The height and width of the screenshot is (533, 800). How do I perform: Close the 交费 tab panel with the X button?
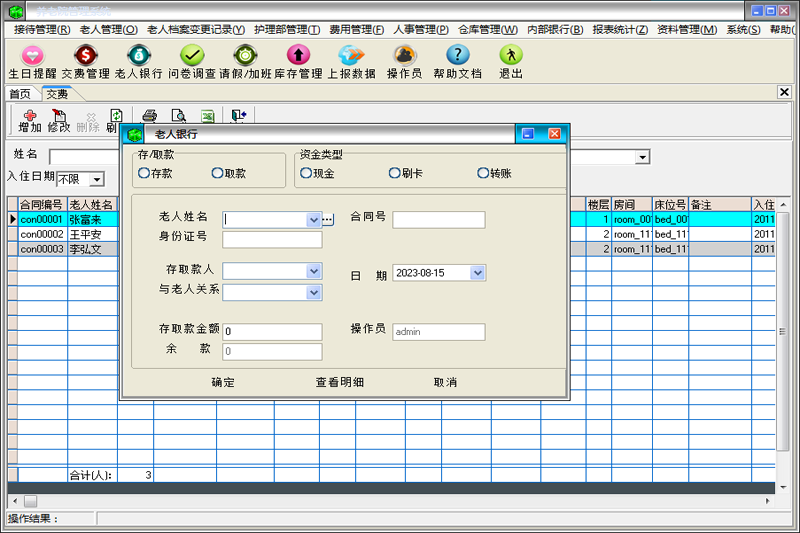click(x=784, y=92)
